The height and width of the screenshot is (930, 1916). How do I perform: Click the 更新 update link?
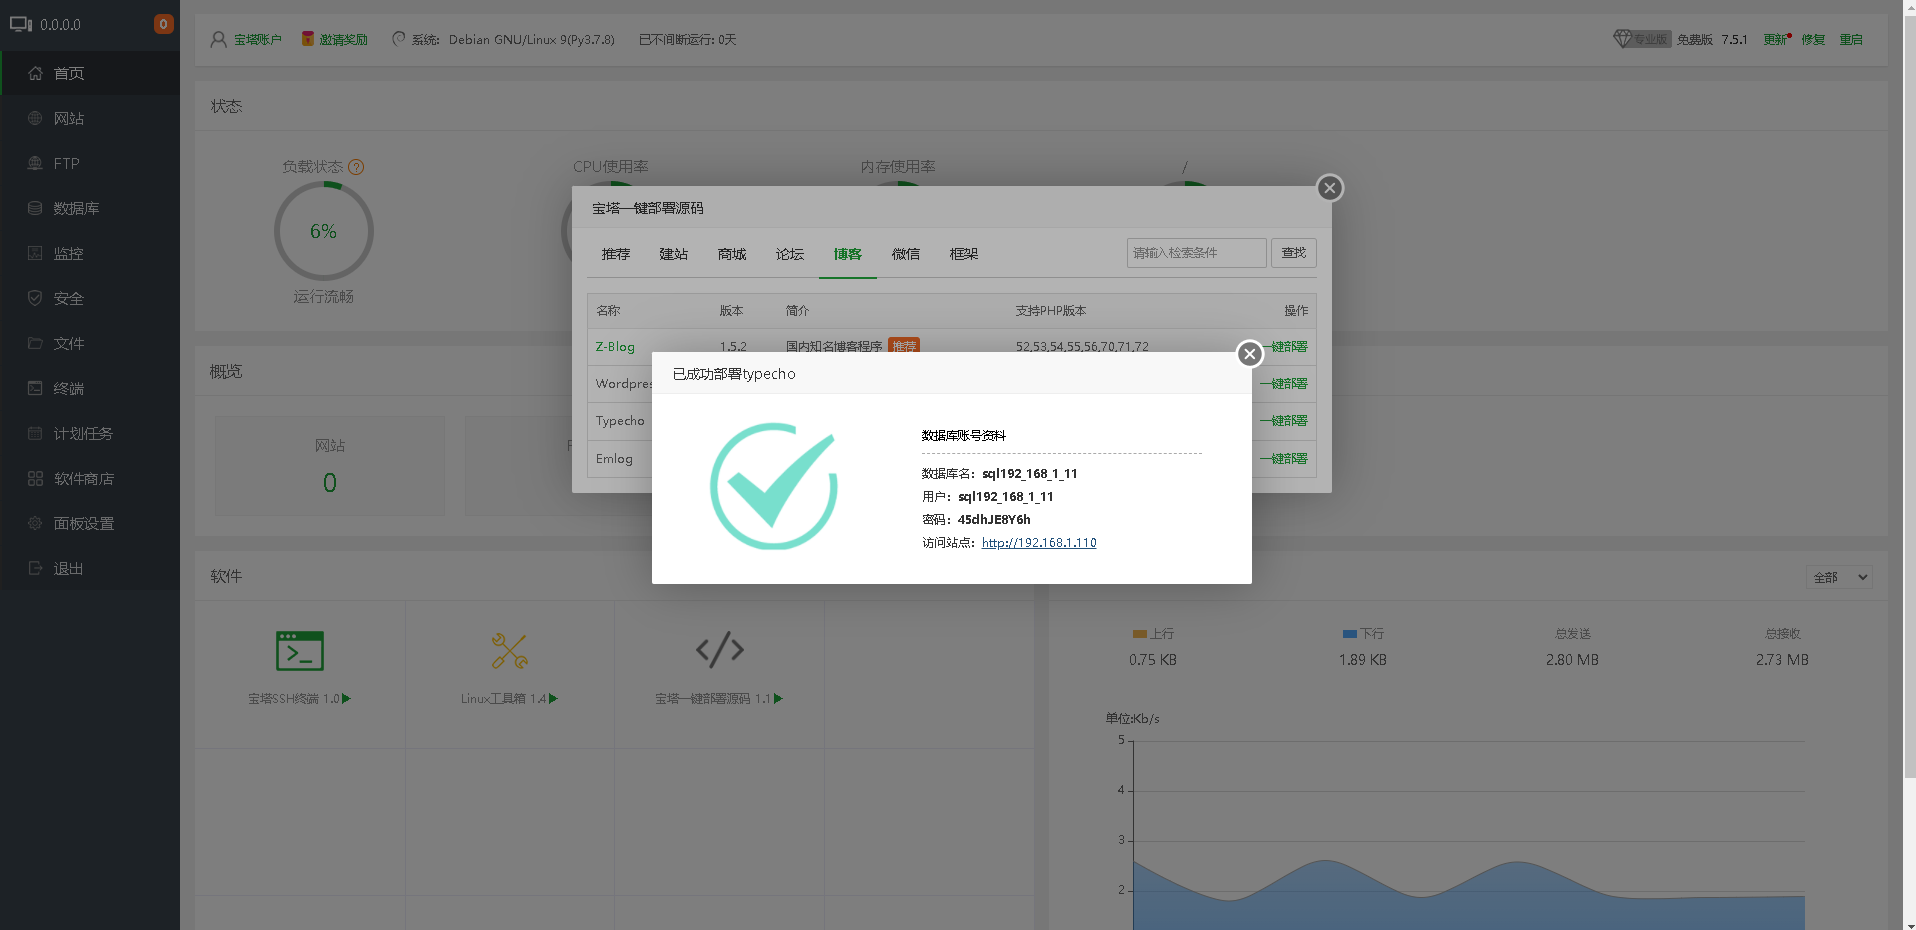tap(1775, 40)
